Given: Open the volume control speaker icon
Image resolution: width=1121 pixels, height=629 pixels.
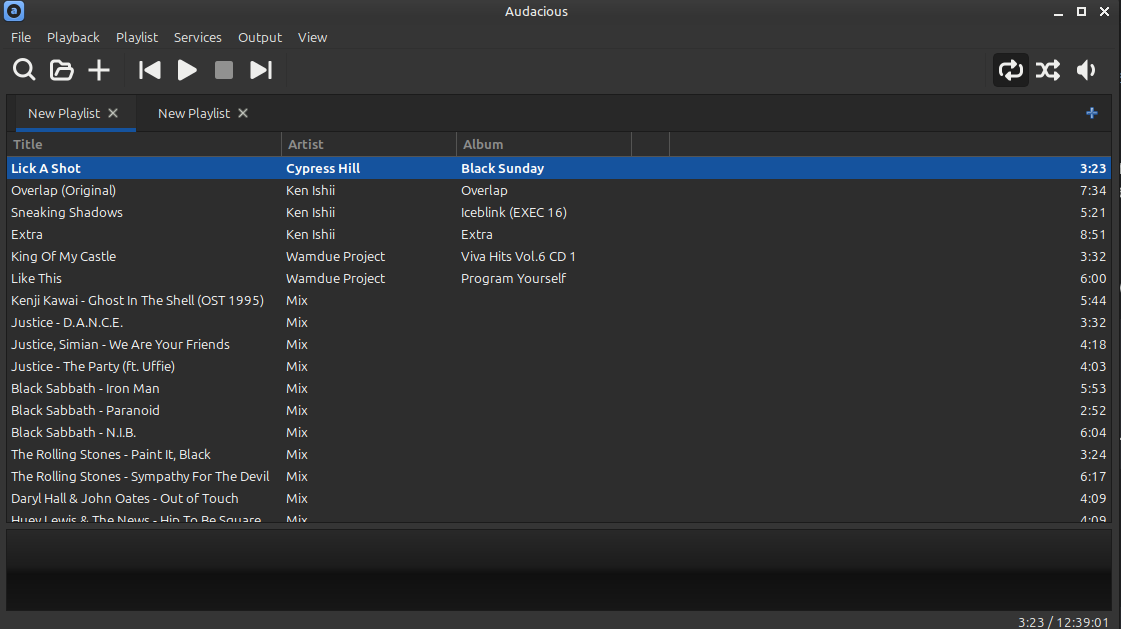Looking at the screenshot, I should coord(1086,70).
